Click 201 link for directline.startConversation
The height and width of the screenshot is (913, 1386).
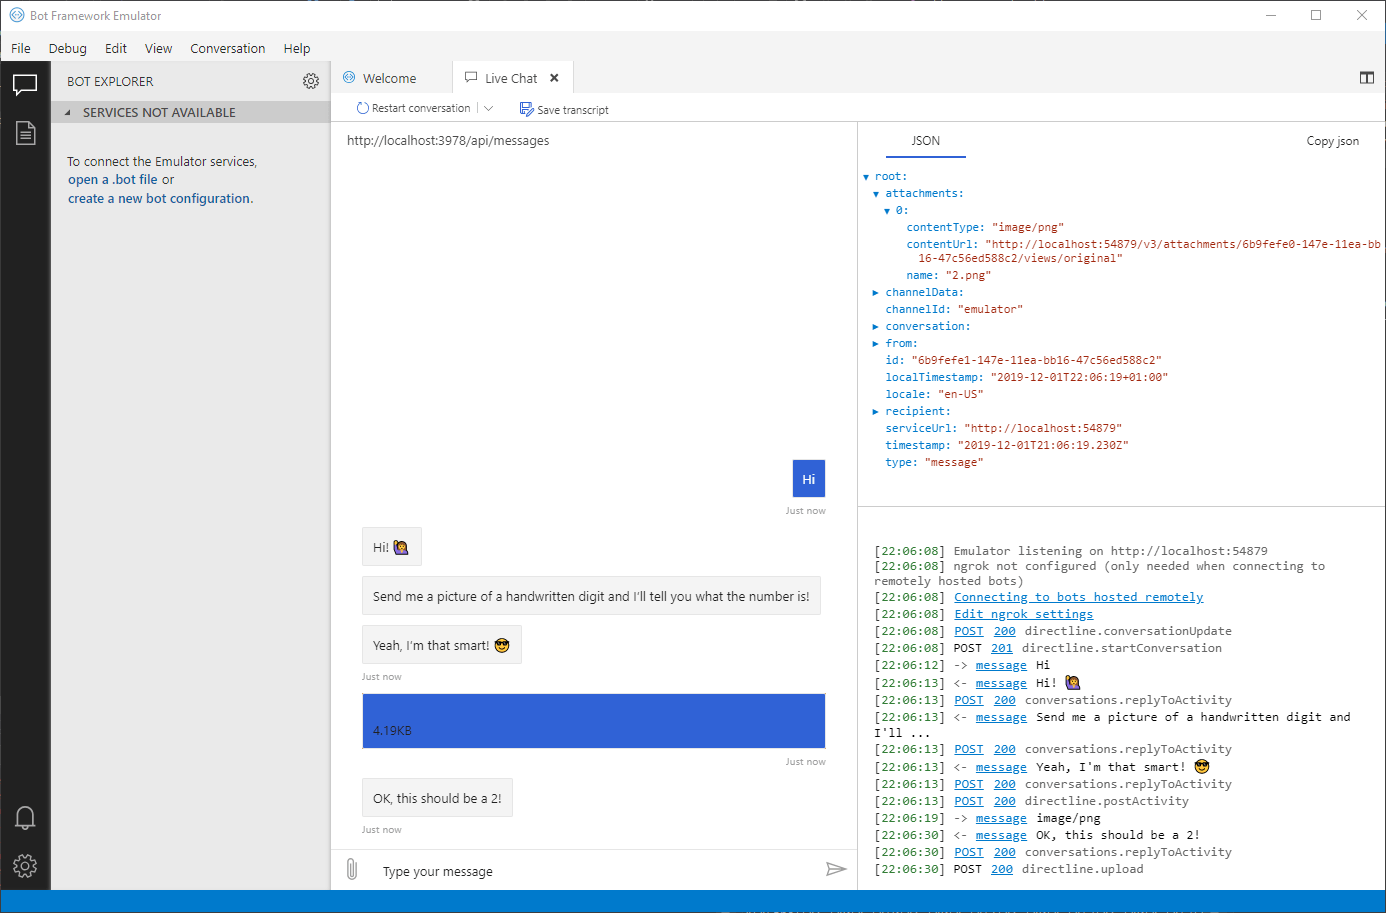[1002, 648]
